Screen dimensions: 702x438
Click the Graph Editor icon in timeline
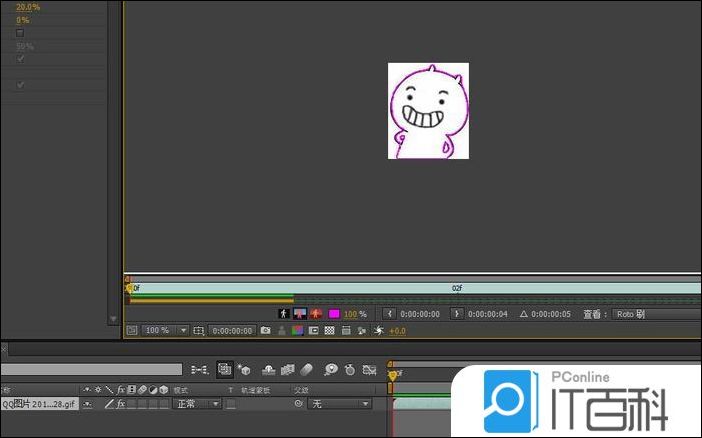[x=369, y=369]
